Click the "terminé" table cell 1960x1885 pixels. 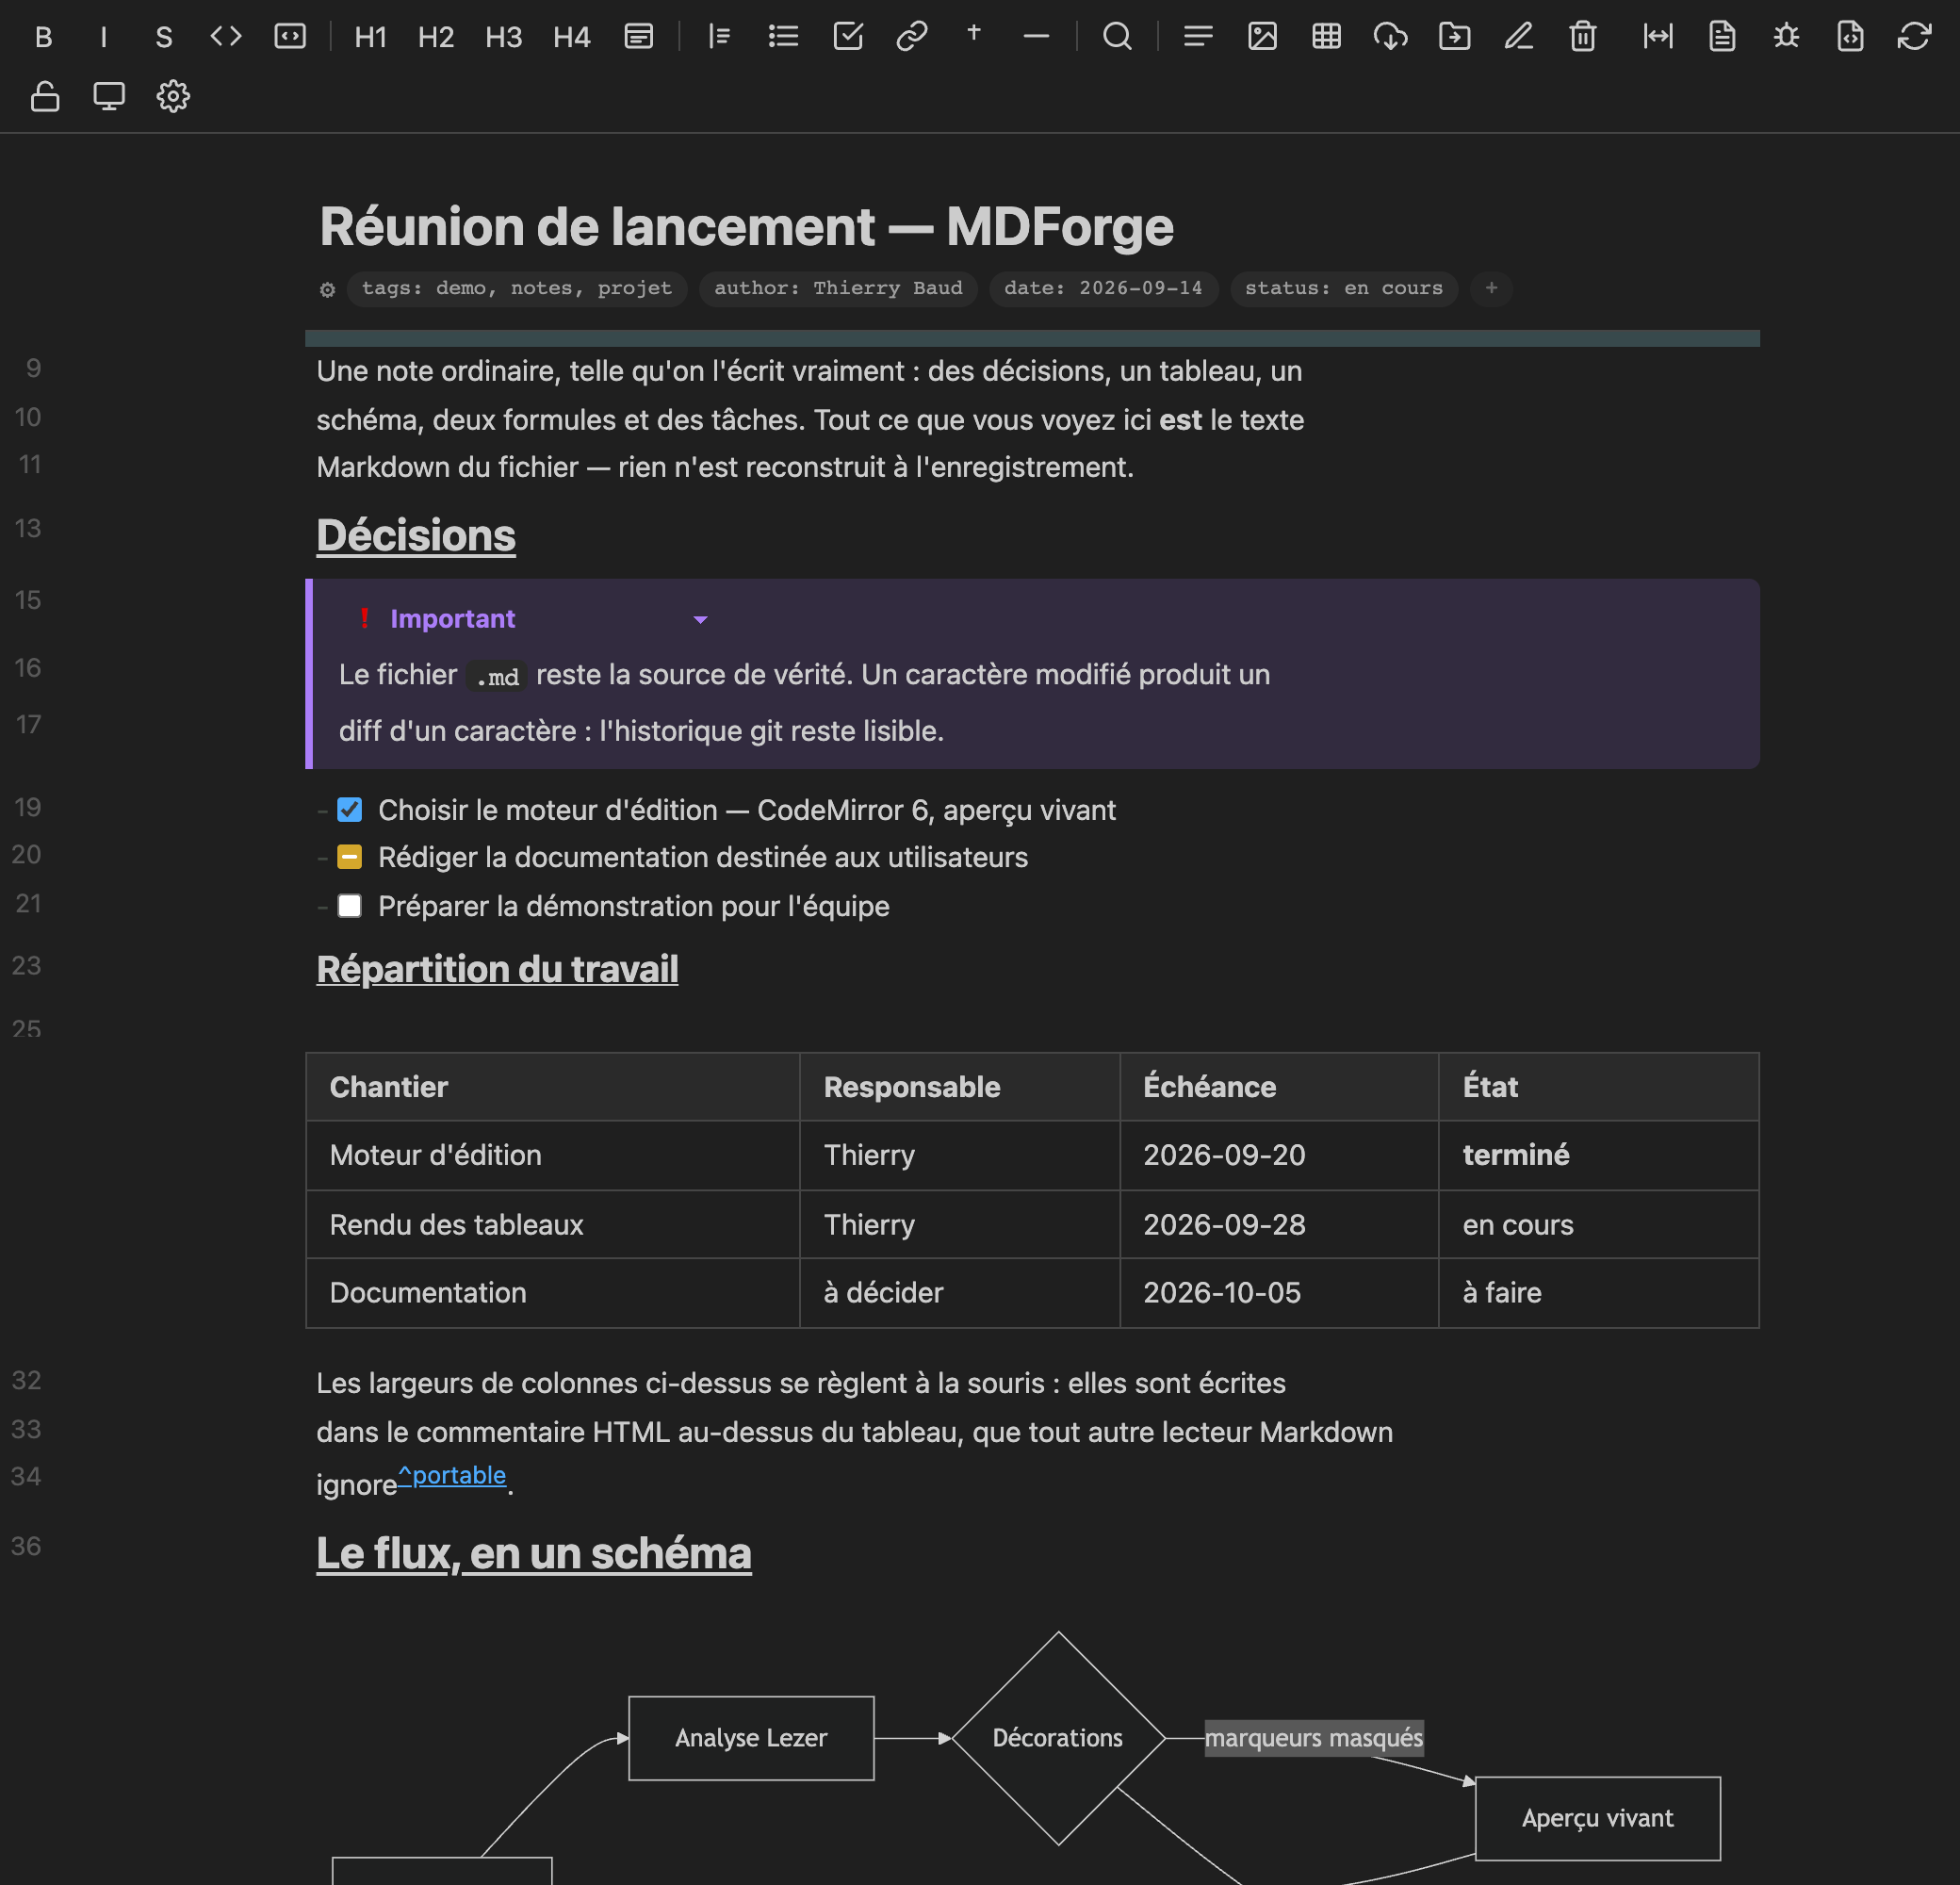click(1598, 1155)
